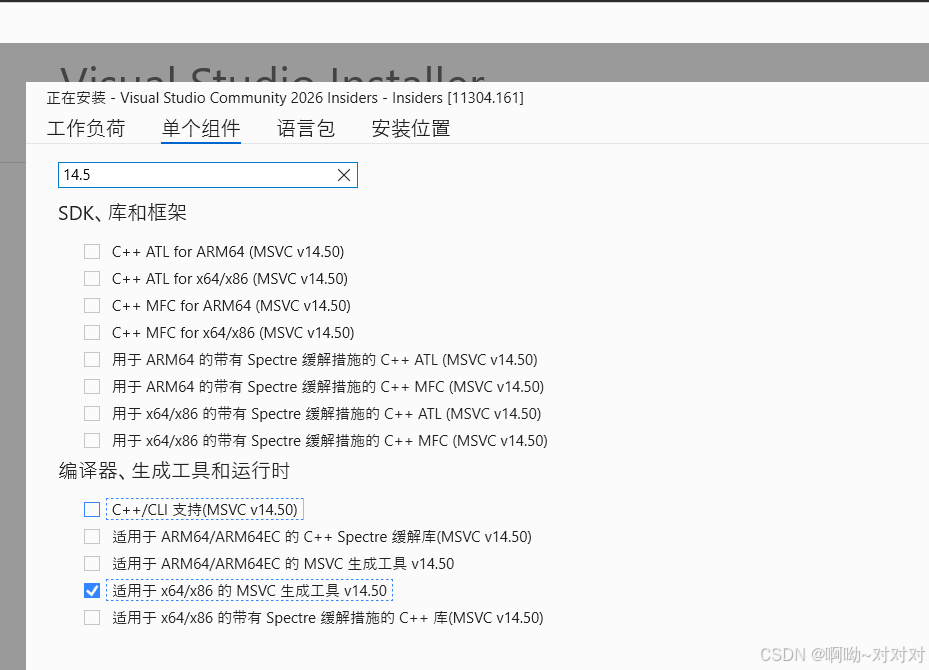Image resolution: width=929 pixels, height=670 pixels.
Task: Check C++ ATL for x64/x86 (MSVC v14.50)
Action: [x=92, y=278]
